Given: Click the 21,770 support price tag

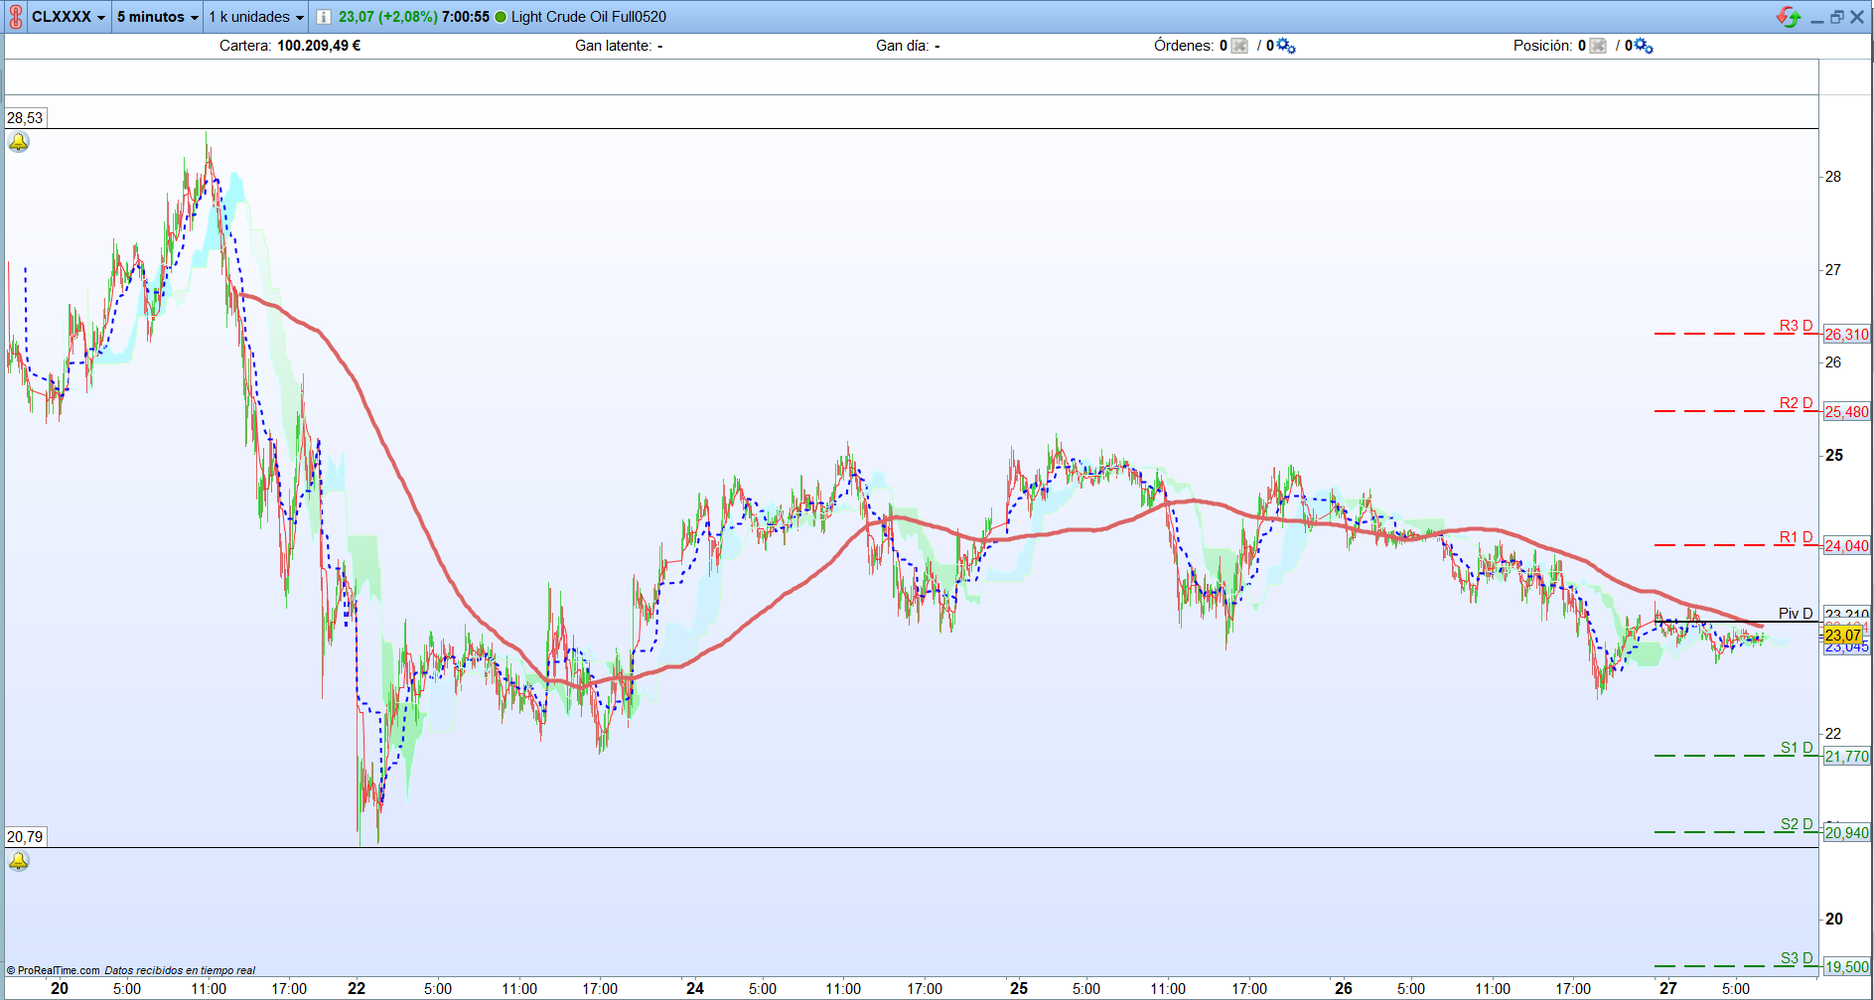Looking at the screenshot, I should (1846, 757).
